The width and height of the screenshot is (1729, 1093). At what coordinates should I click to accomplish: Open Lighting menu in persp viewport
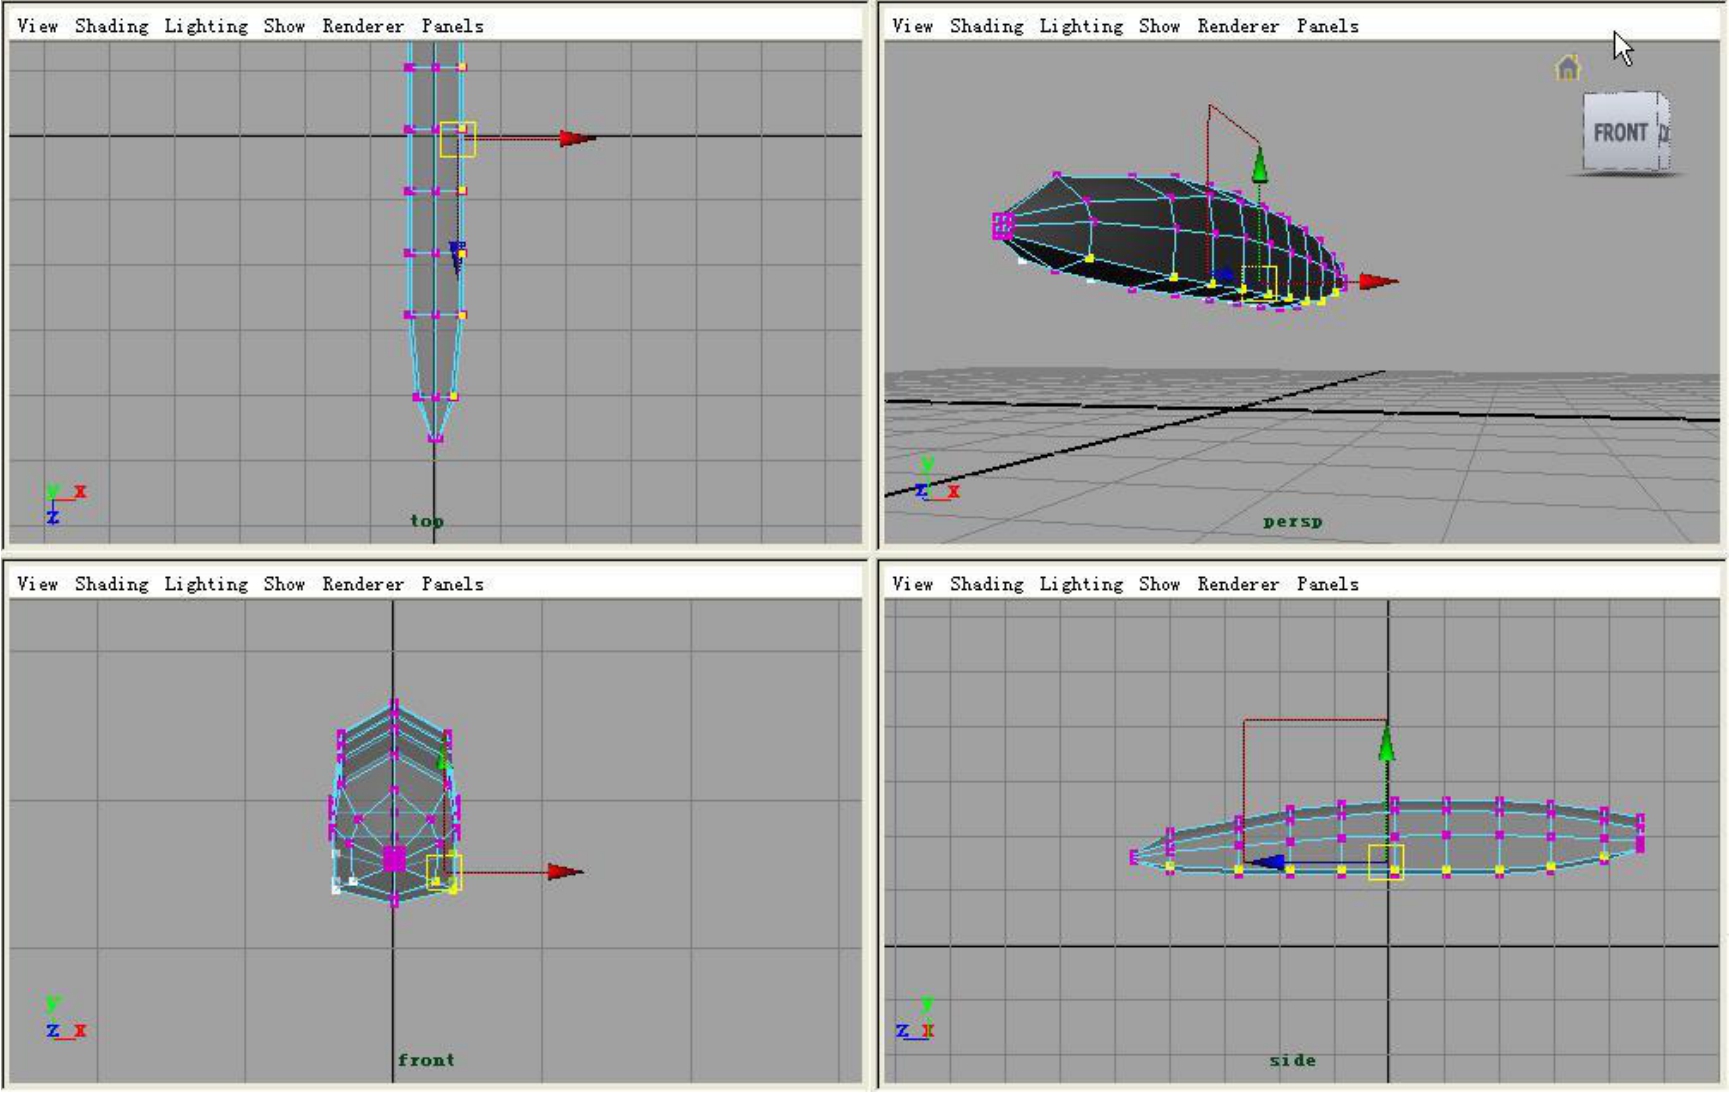tap(1081, 26)
